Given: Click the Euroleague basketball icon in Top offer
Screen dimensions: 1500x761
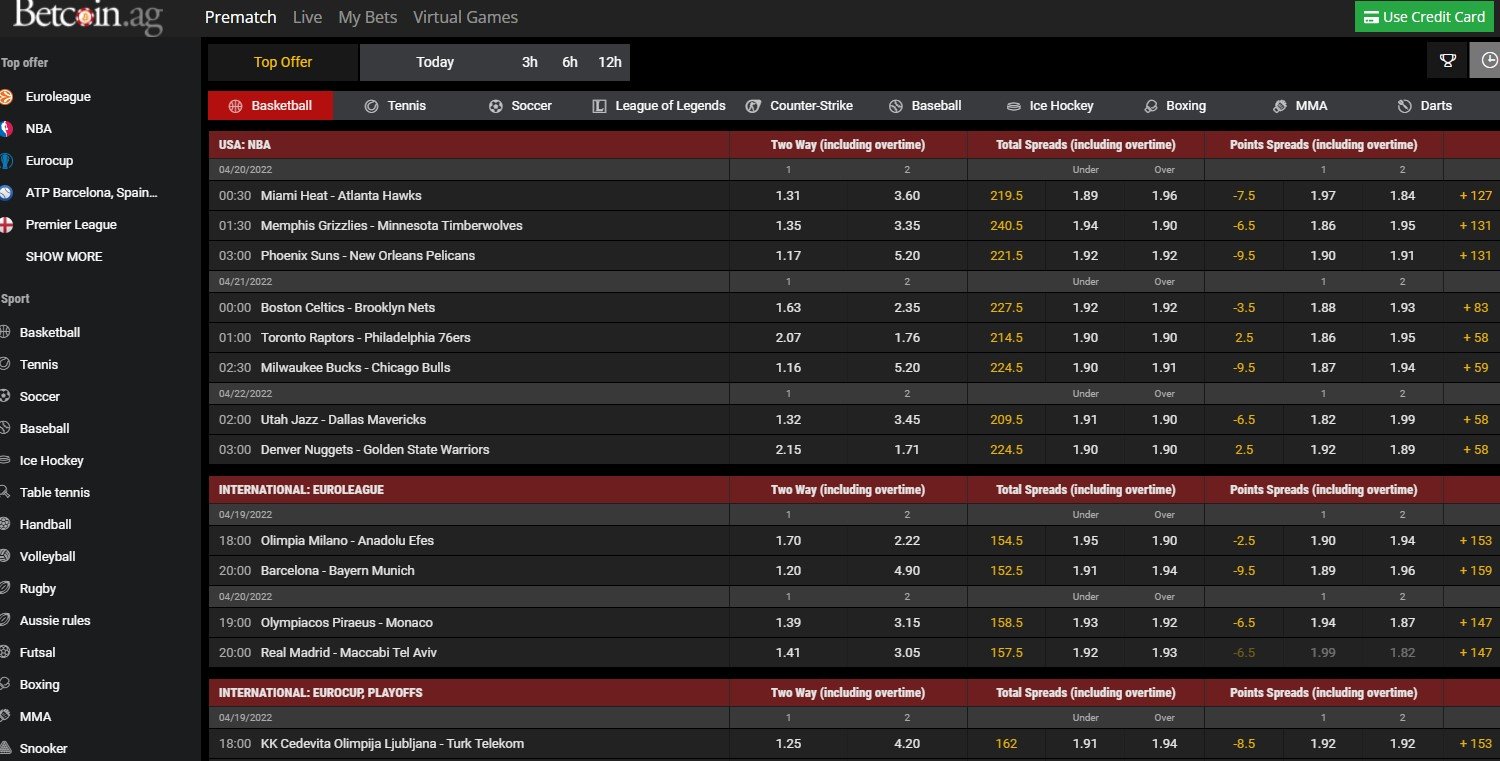Looking at the screenshot, I should click(6, 97).
